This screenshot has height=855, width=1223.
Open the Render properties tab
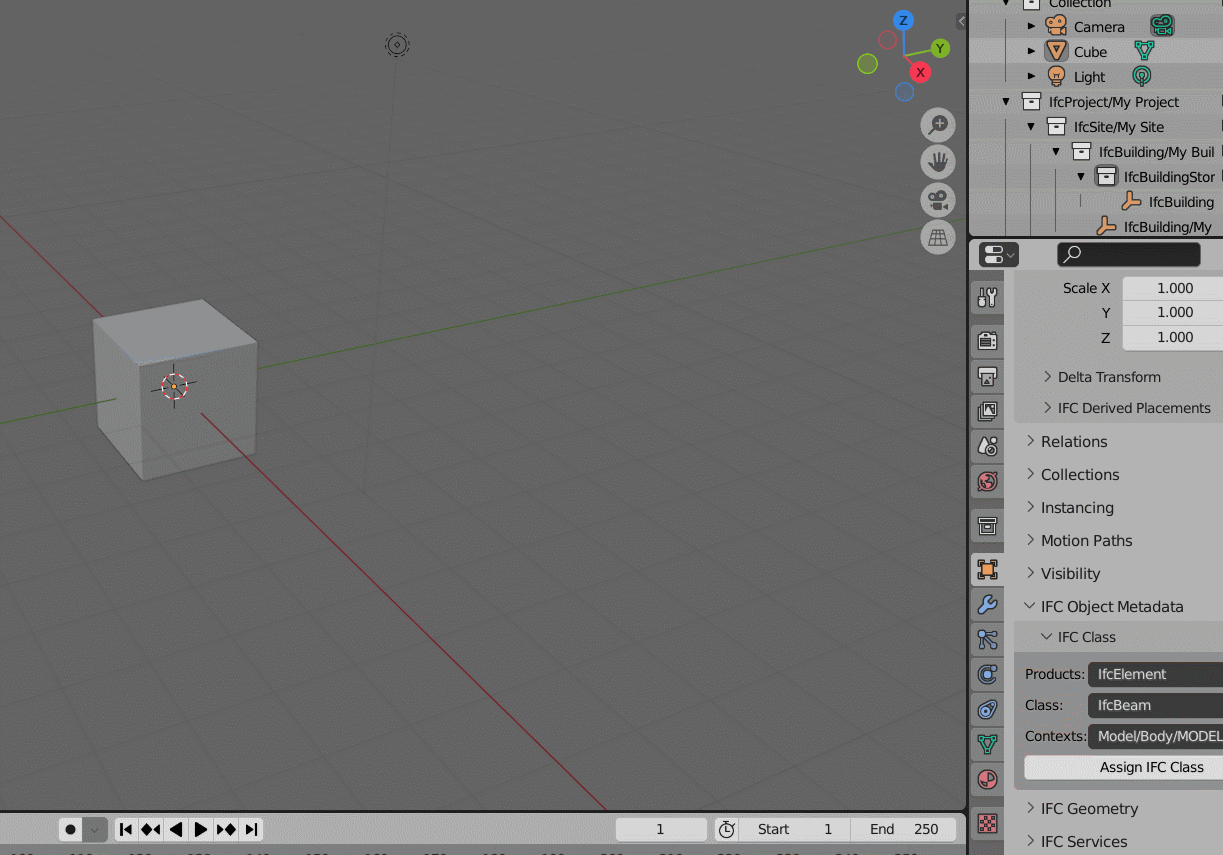(987, 340)
